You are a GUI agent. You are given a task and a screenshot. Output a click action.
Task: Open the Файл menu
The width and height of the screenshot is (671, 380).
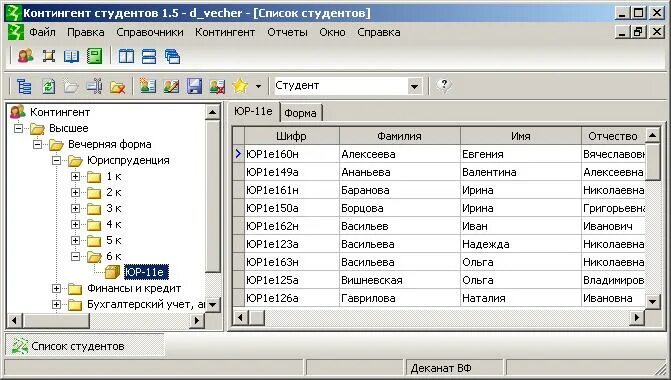click(x=42, y=33)
